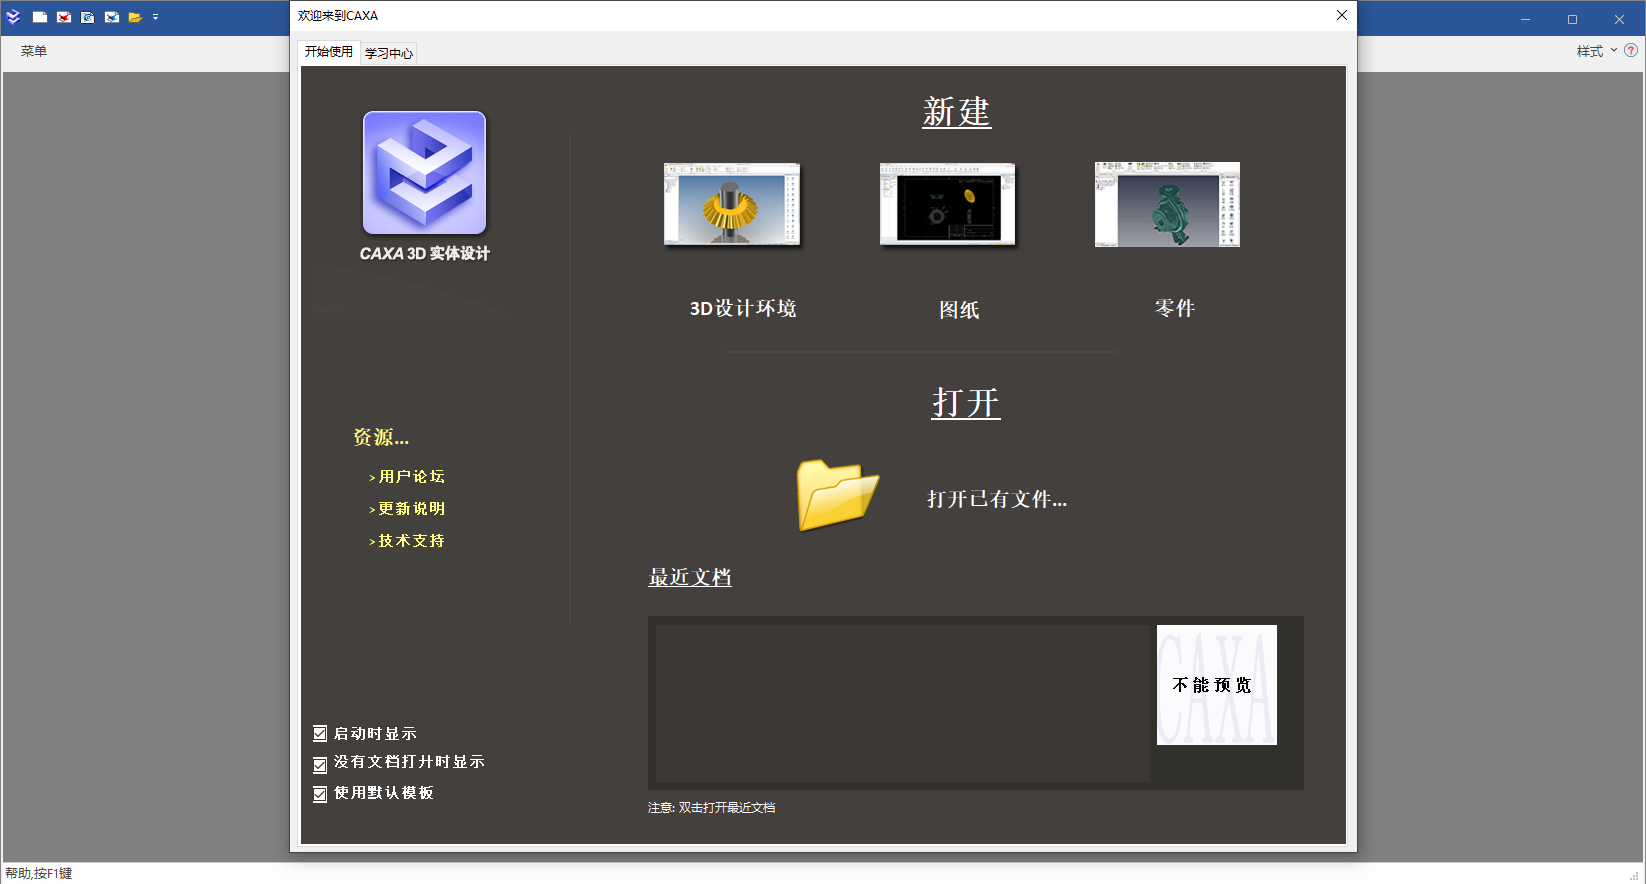Click the blank new file toolbar icon

40,17
